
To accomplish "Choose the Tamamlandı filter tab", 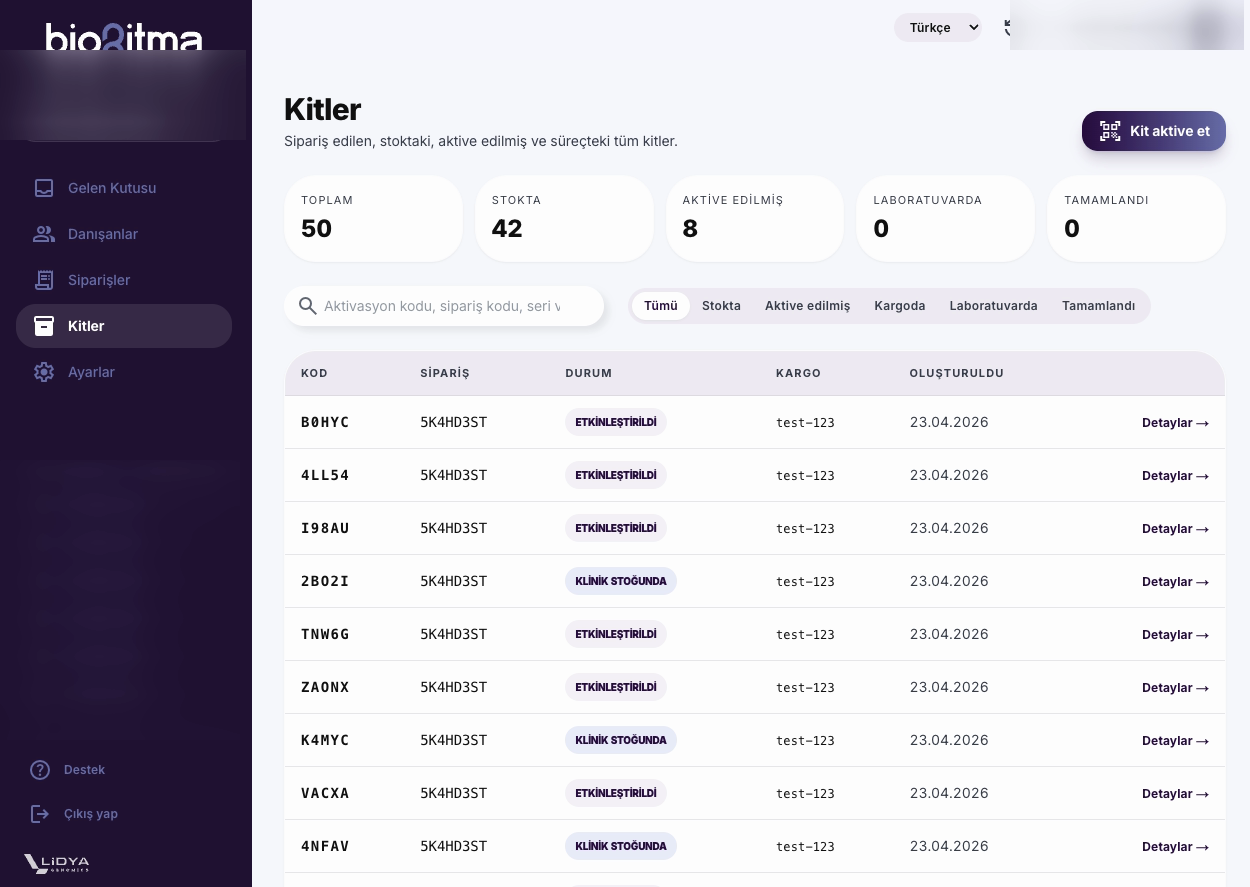I will (x=1098, y=306).
